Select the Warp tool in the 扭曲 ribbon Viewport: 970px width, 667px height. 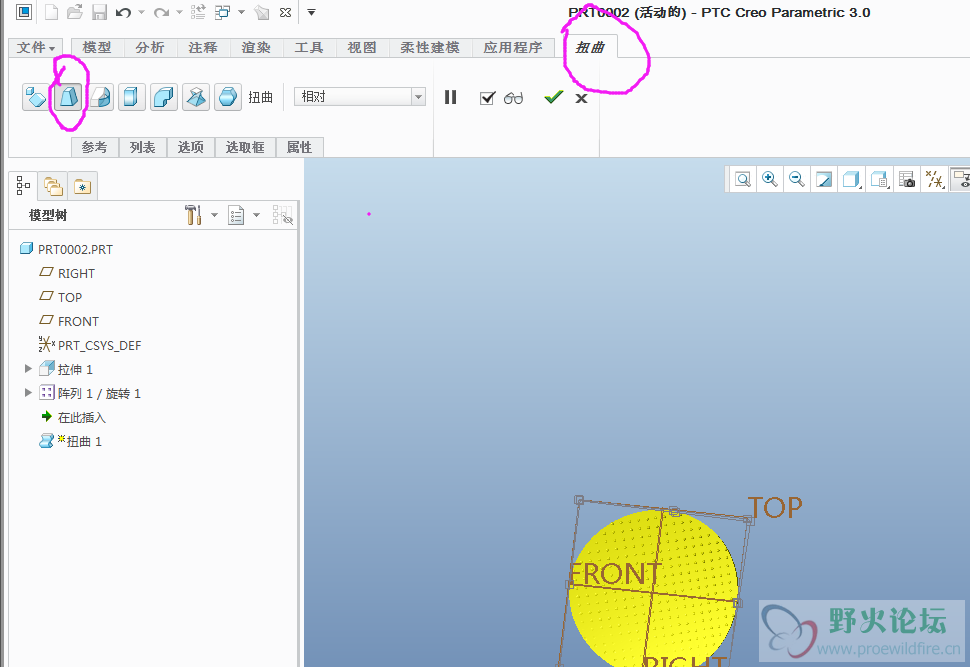coord(67,97)
